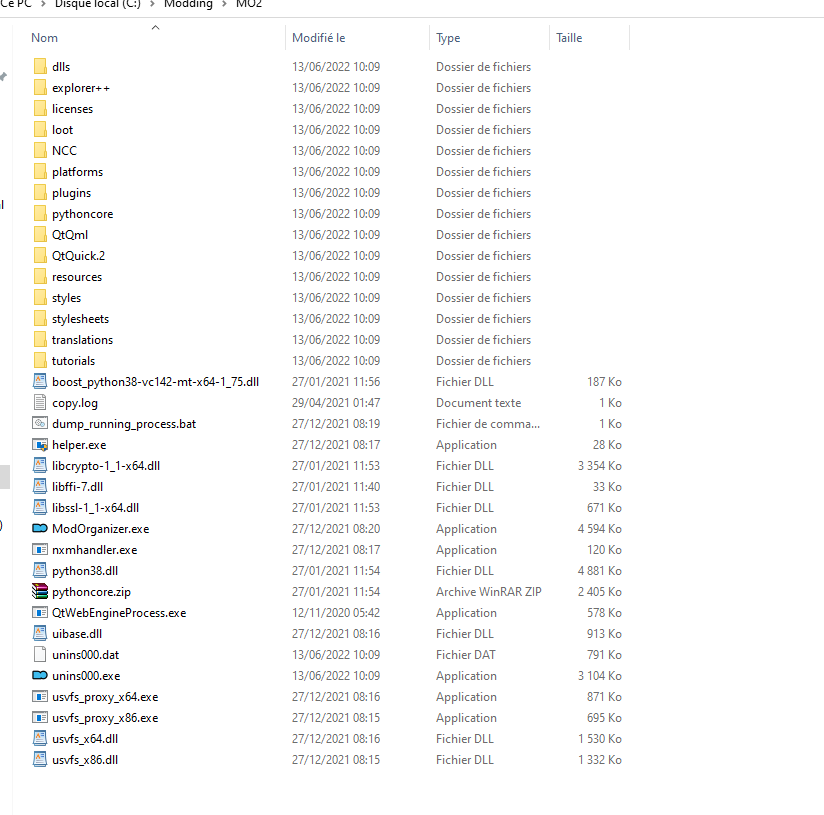Click the copy.log text document icon
The height and width of the screenshot is (815, 824).
pos(40,403)
